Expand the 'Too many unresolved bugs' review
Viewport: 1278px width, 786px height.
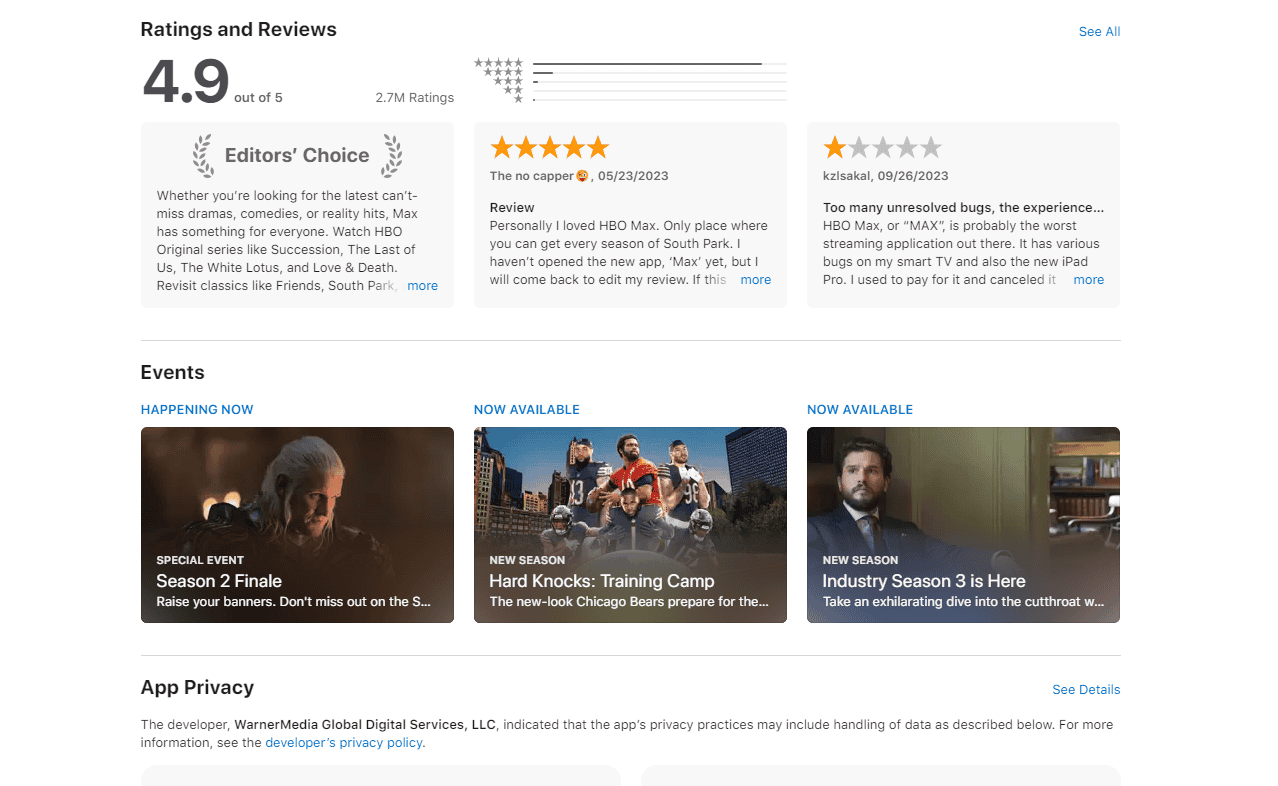click(1088, 280)
